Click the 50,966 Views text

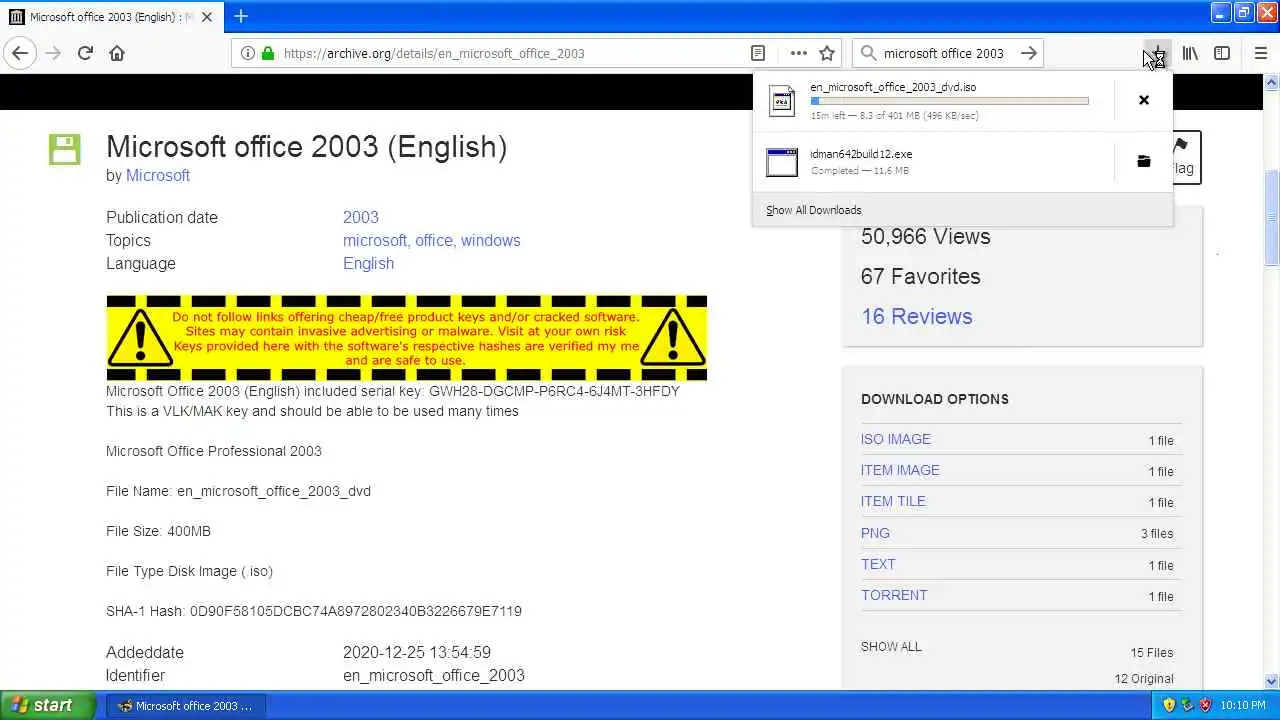(925, 236)
